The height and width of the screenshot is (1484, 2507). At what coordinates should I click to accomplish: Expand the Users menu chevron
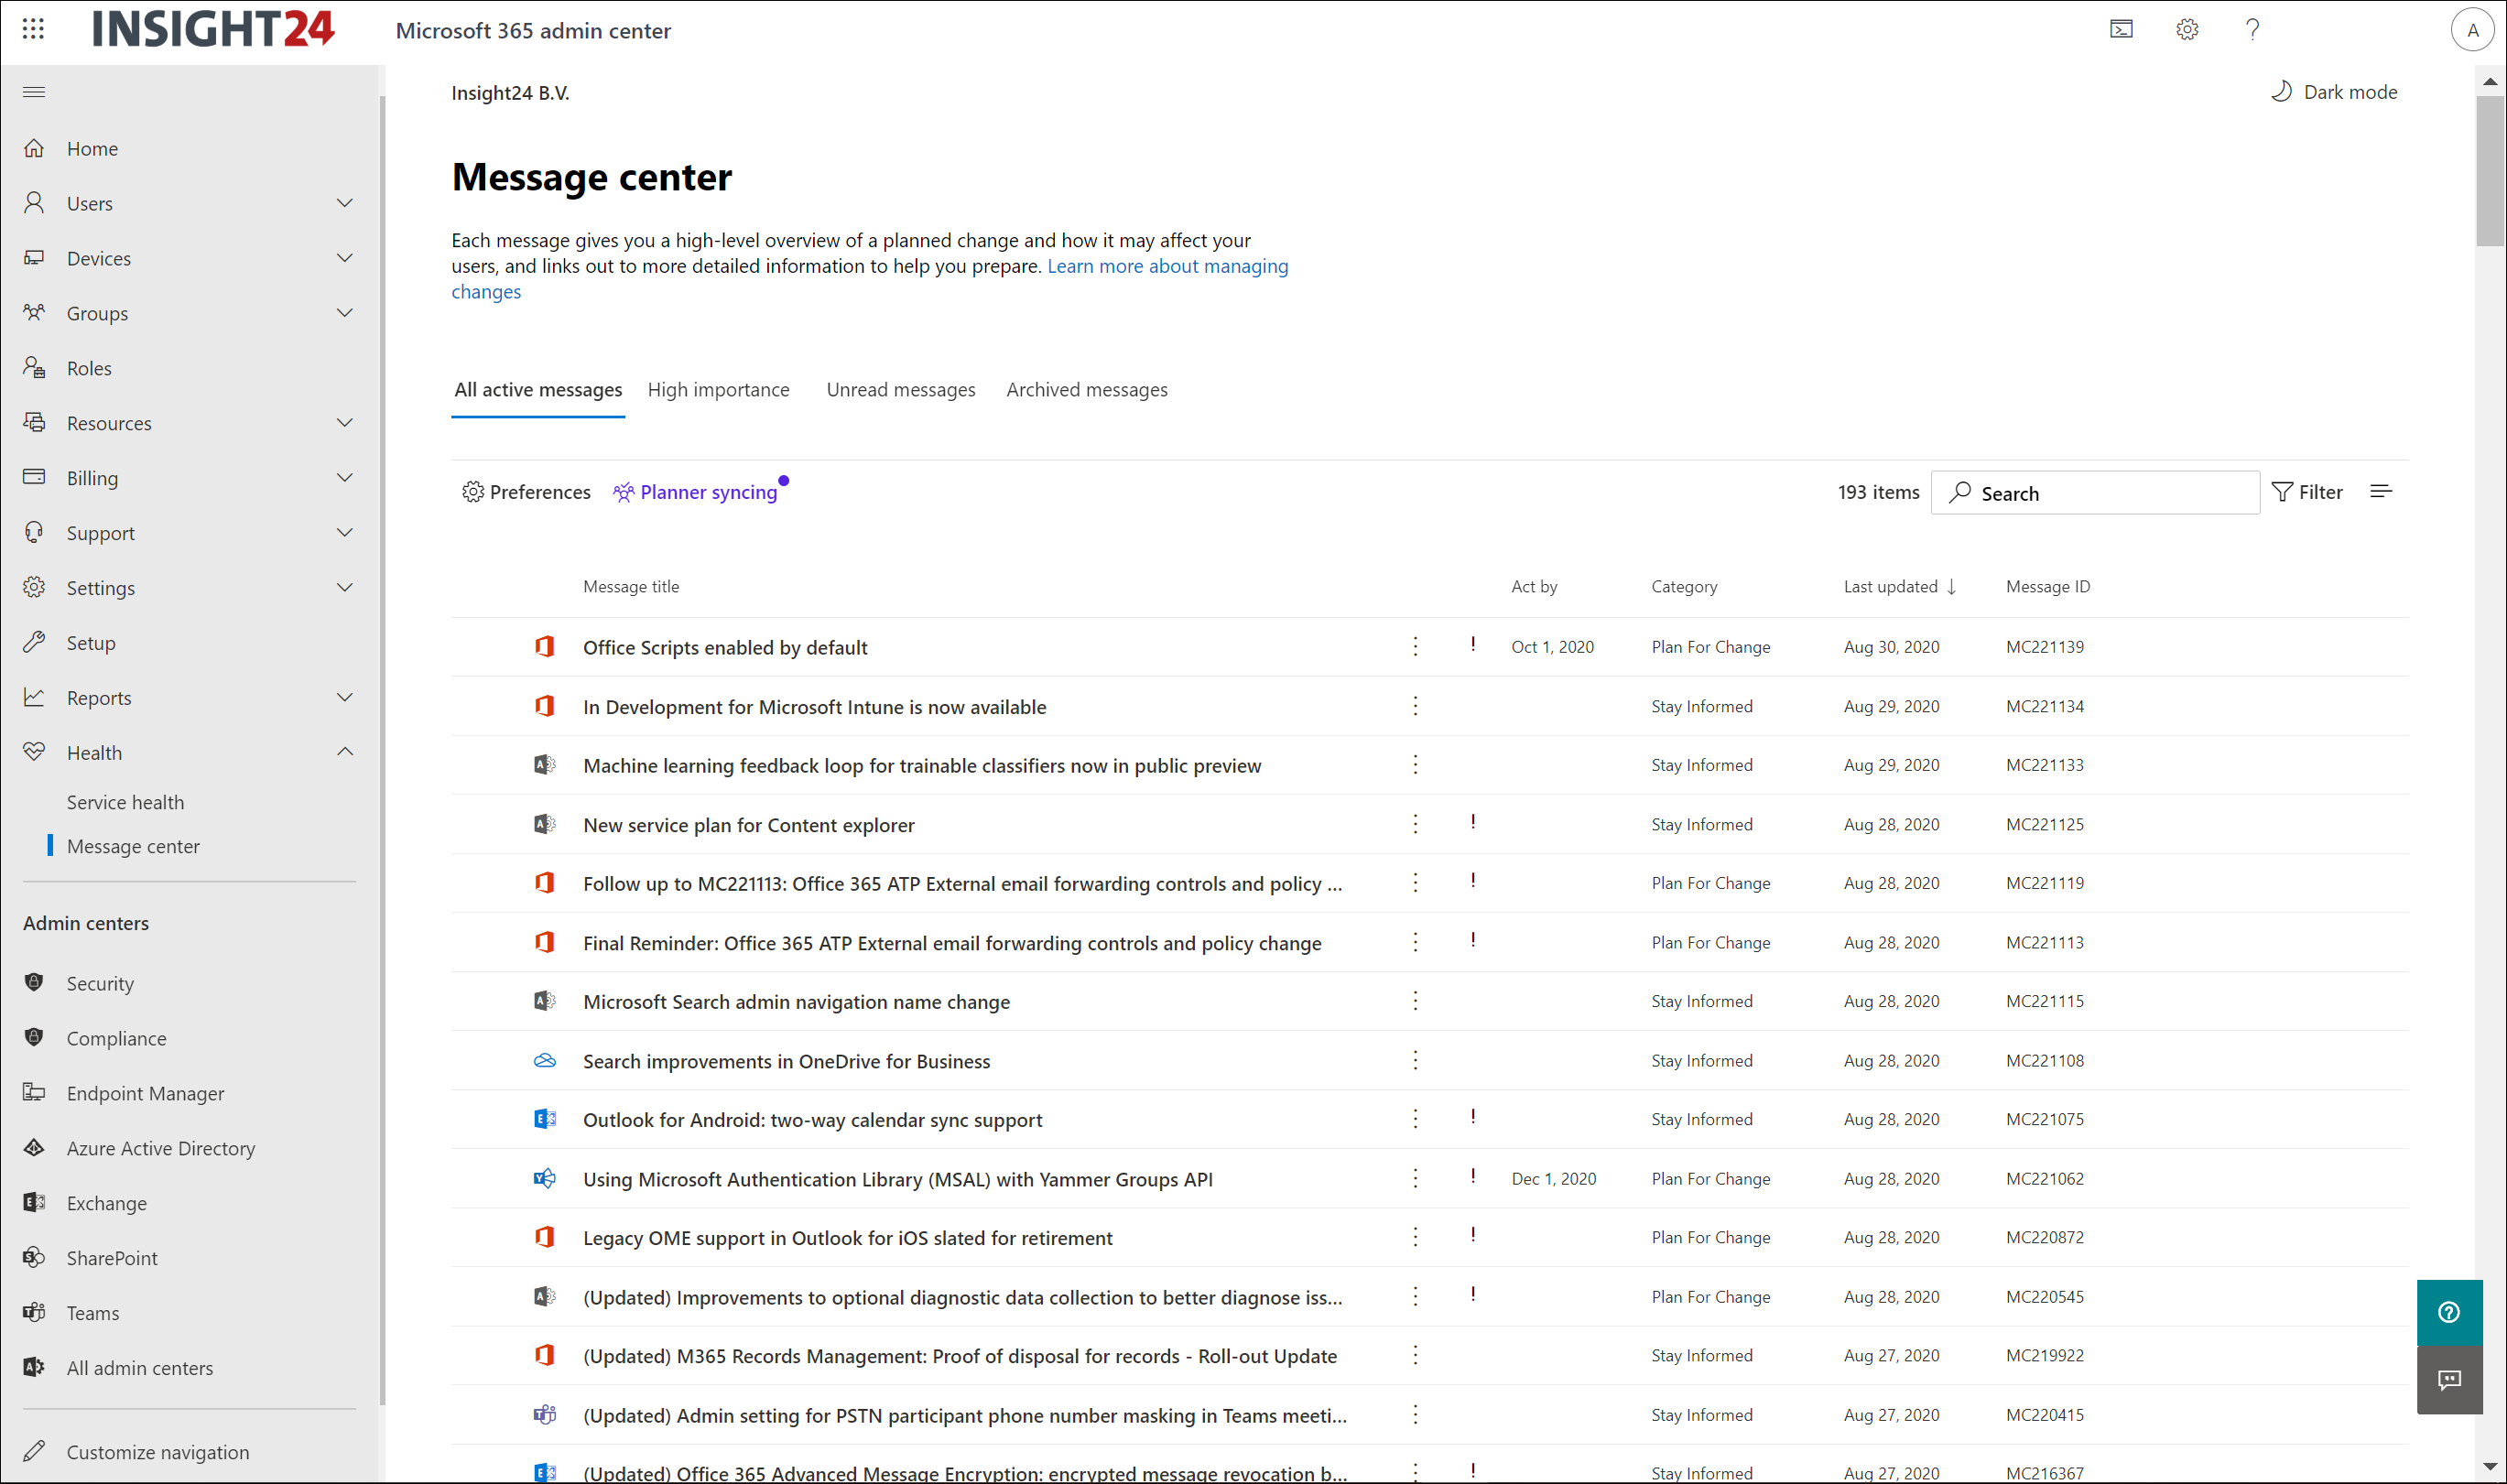tap(345, 203)
